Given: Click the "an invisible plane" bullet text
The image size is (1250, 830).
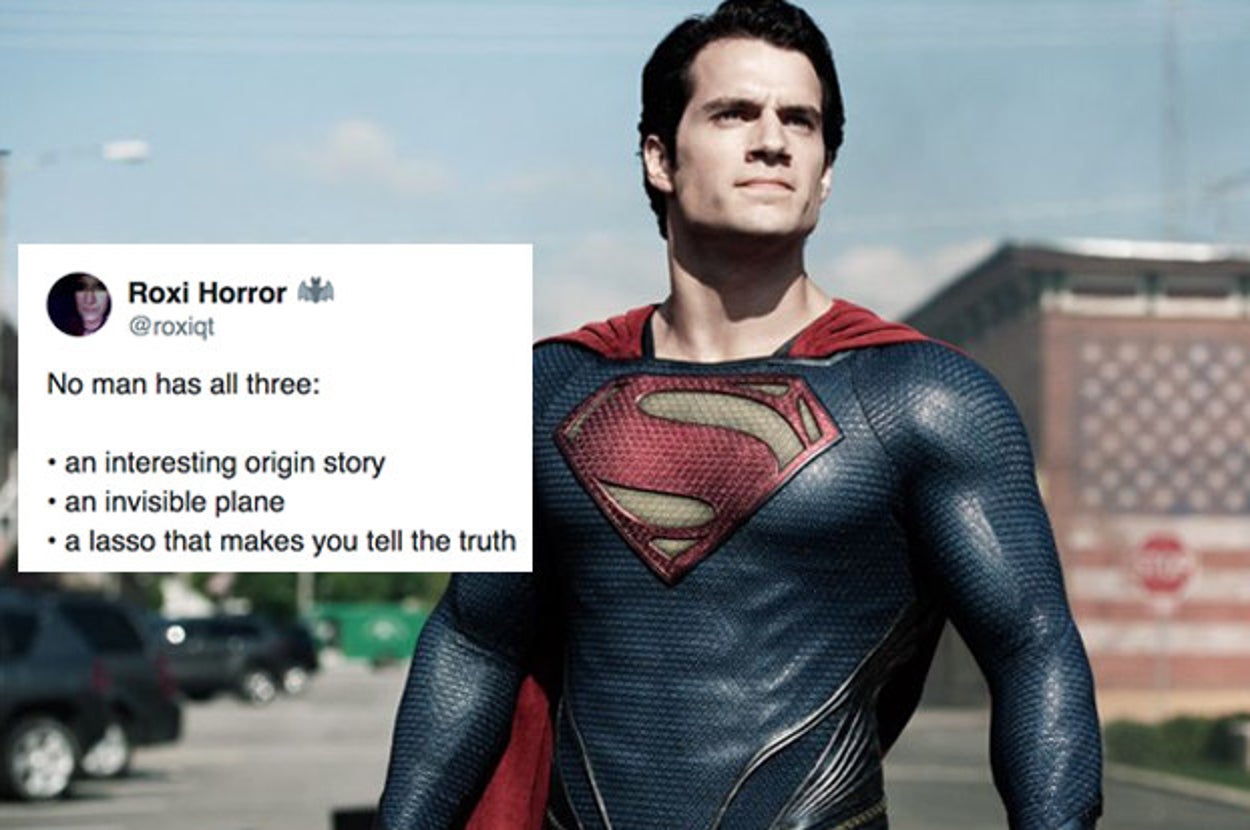Looking at the screenshot, I should 175,502.
